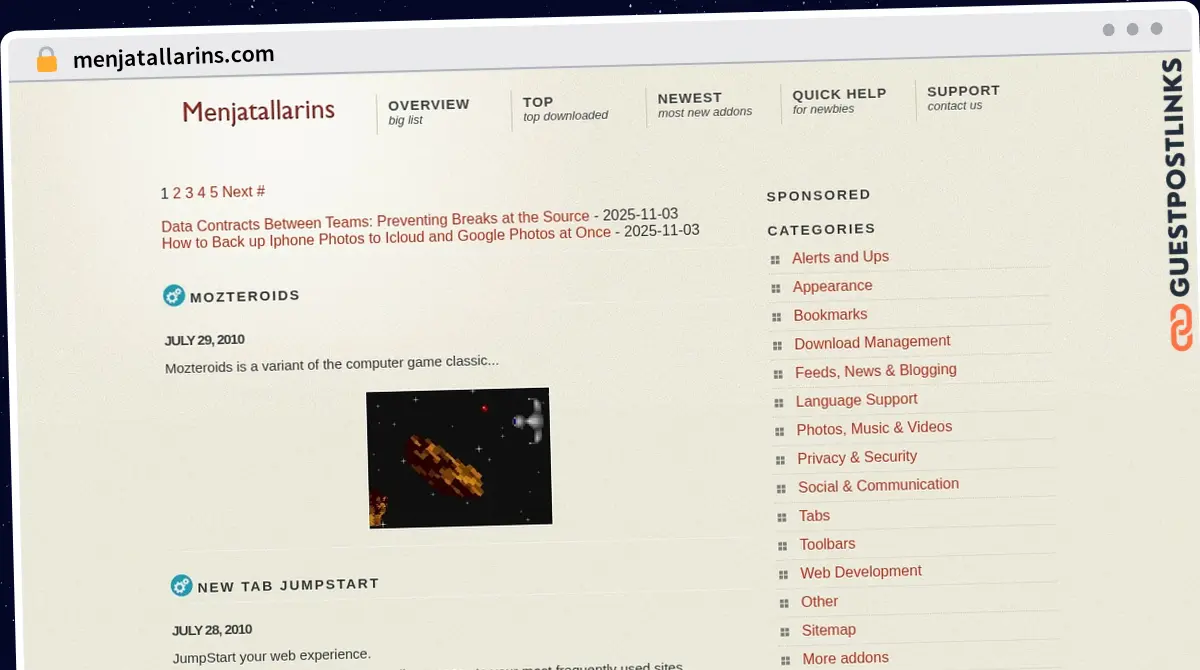Click the Mozteroids description text
1200x670 pixels.
coord(332,364)
